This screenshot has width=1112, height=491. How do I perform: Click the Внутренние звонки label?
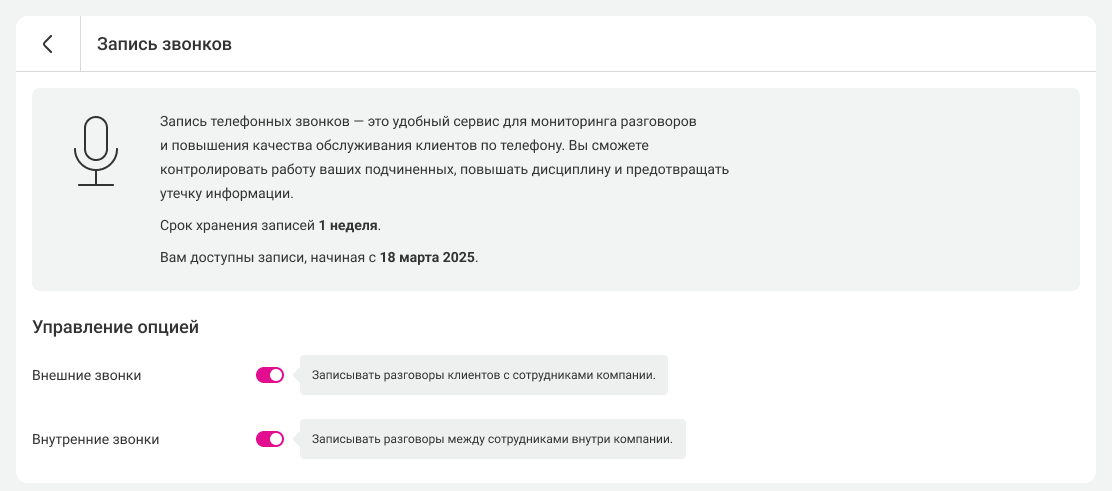tap(96, 439)
